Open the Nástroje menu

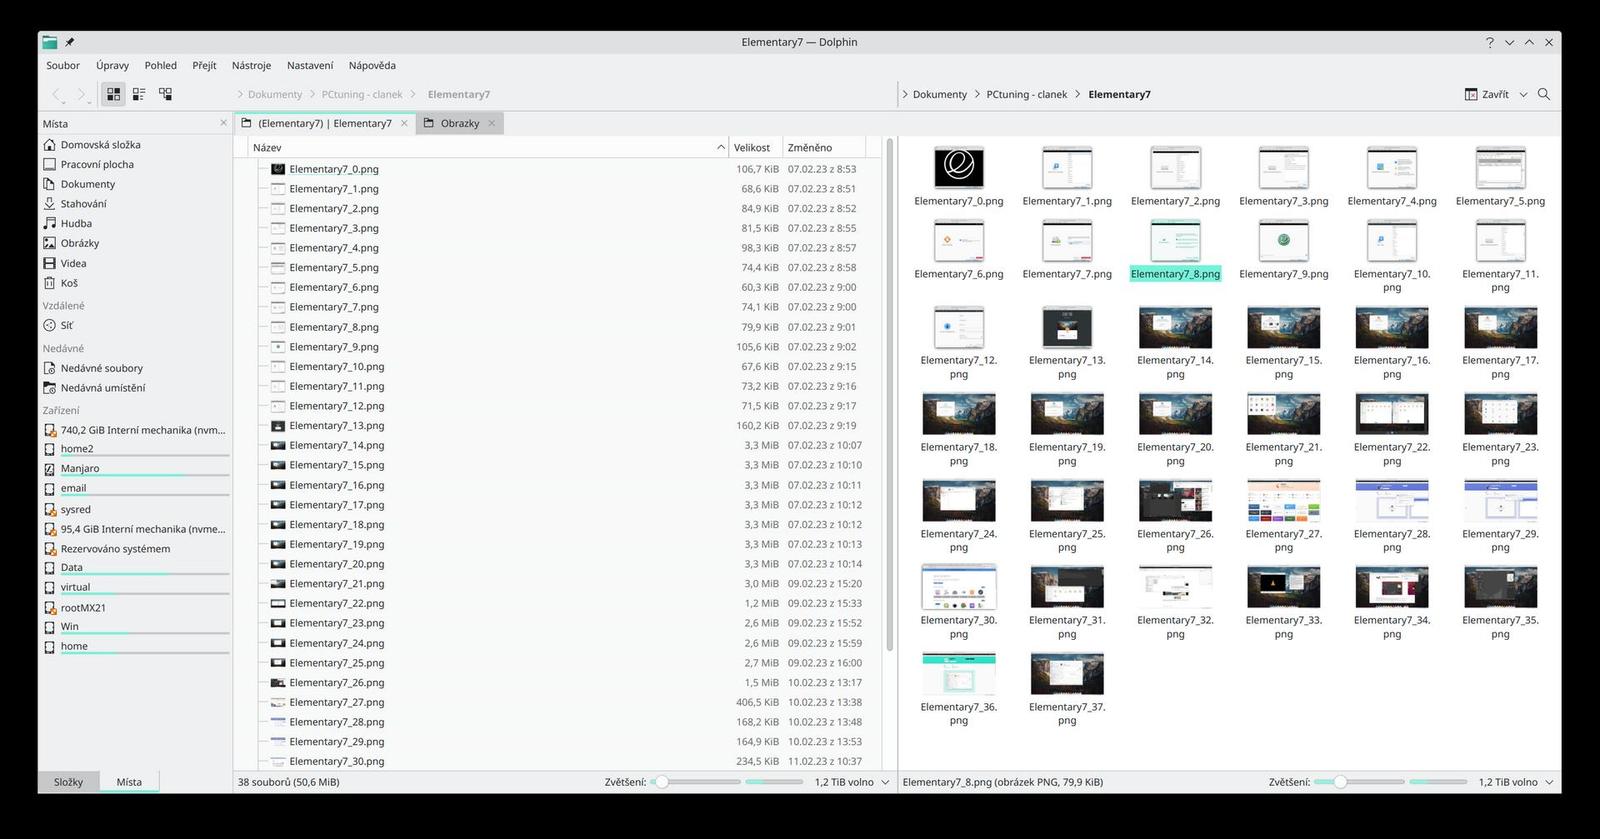point(251,65)
